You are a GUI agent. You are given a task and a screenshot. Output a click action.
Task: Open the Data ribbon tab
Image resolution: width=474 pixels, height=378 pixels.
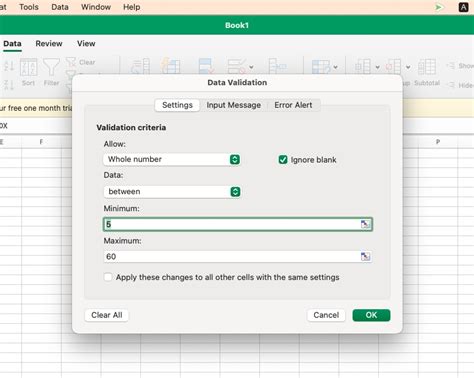pyautogui.click(x=12, y=44)
